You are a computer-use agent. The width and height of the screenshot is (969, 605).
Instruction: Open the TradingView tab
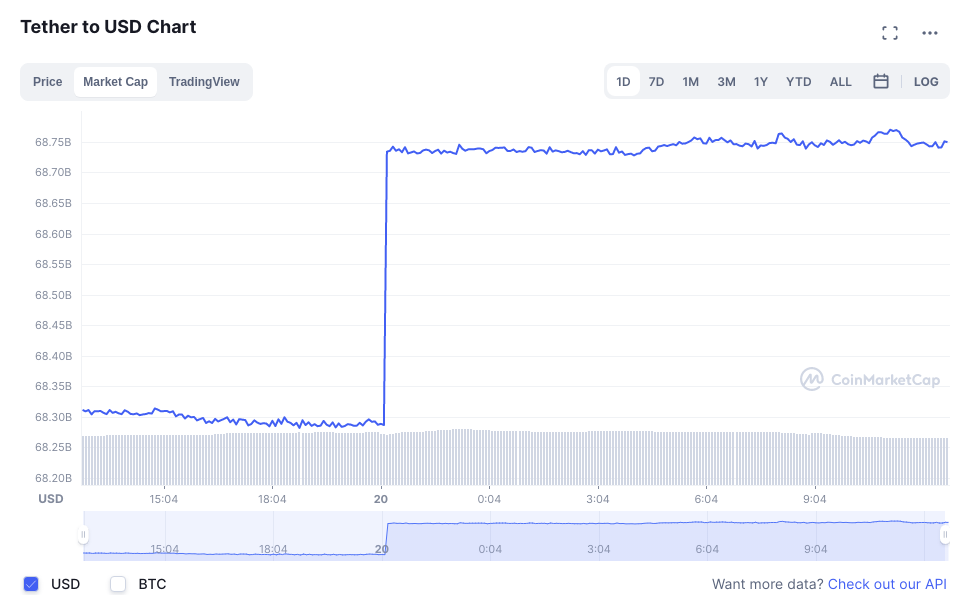204,82
